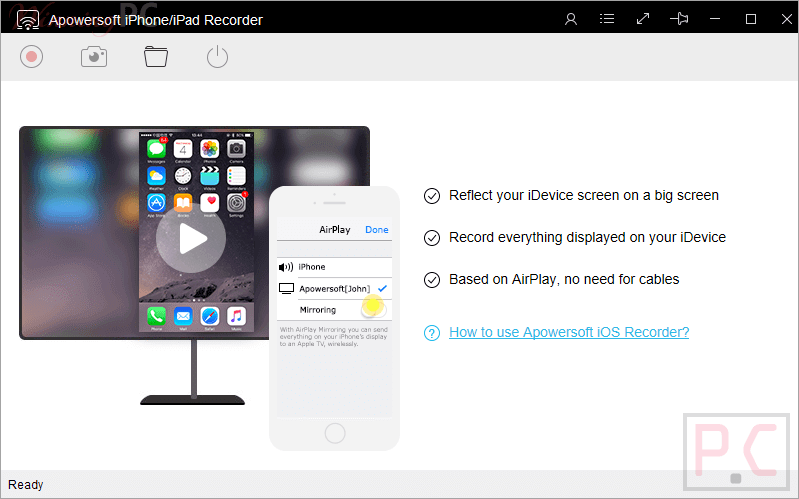Play the demo video on the monitor
The width and height of the screenshot is (799, 499).
[x=191, y=239]
